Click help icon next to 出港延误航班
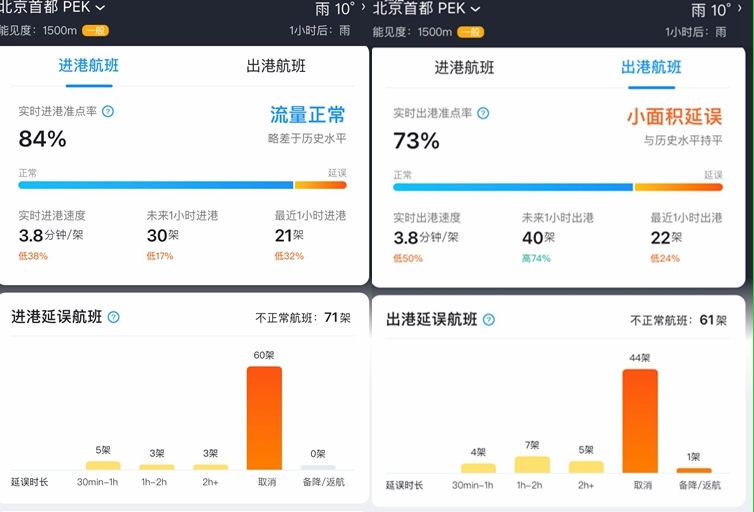 [489, 320]
